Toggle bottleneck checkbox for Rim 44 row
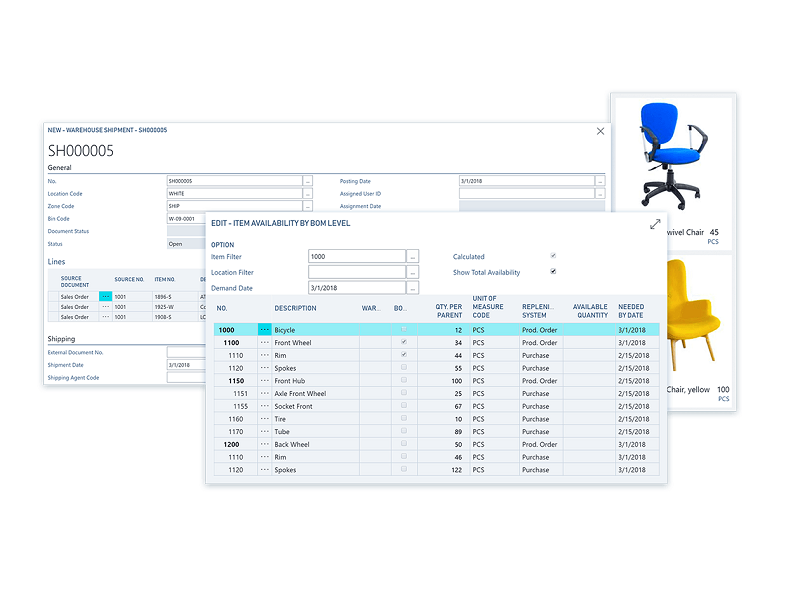The image size is (800, 599). (404, 355)
